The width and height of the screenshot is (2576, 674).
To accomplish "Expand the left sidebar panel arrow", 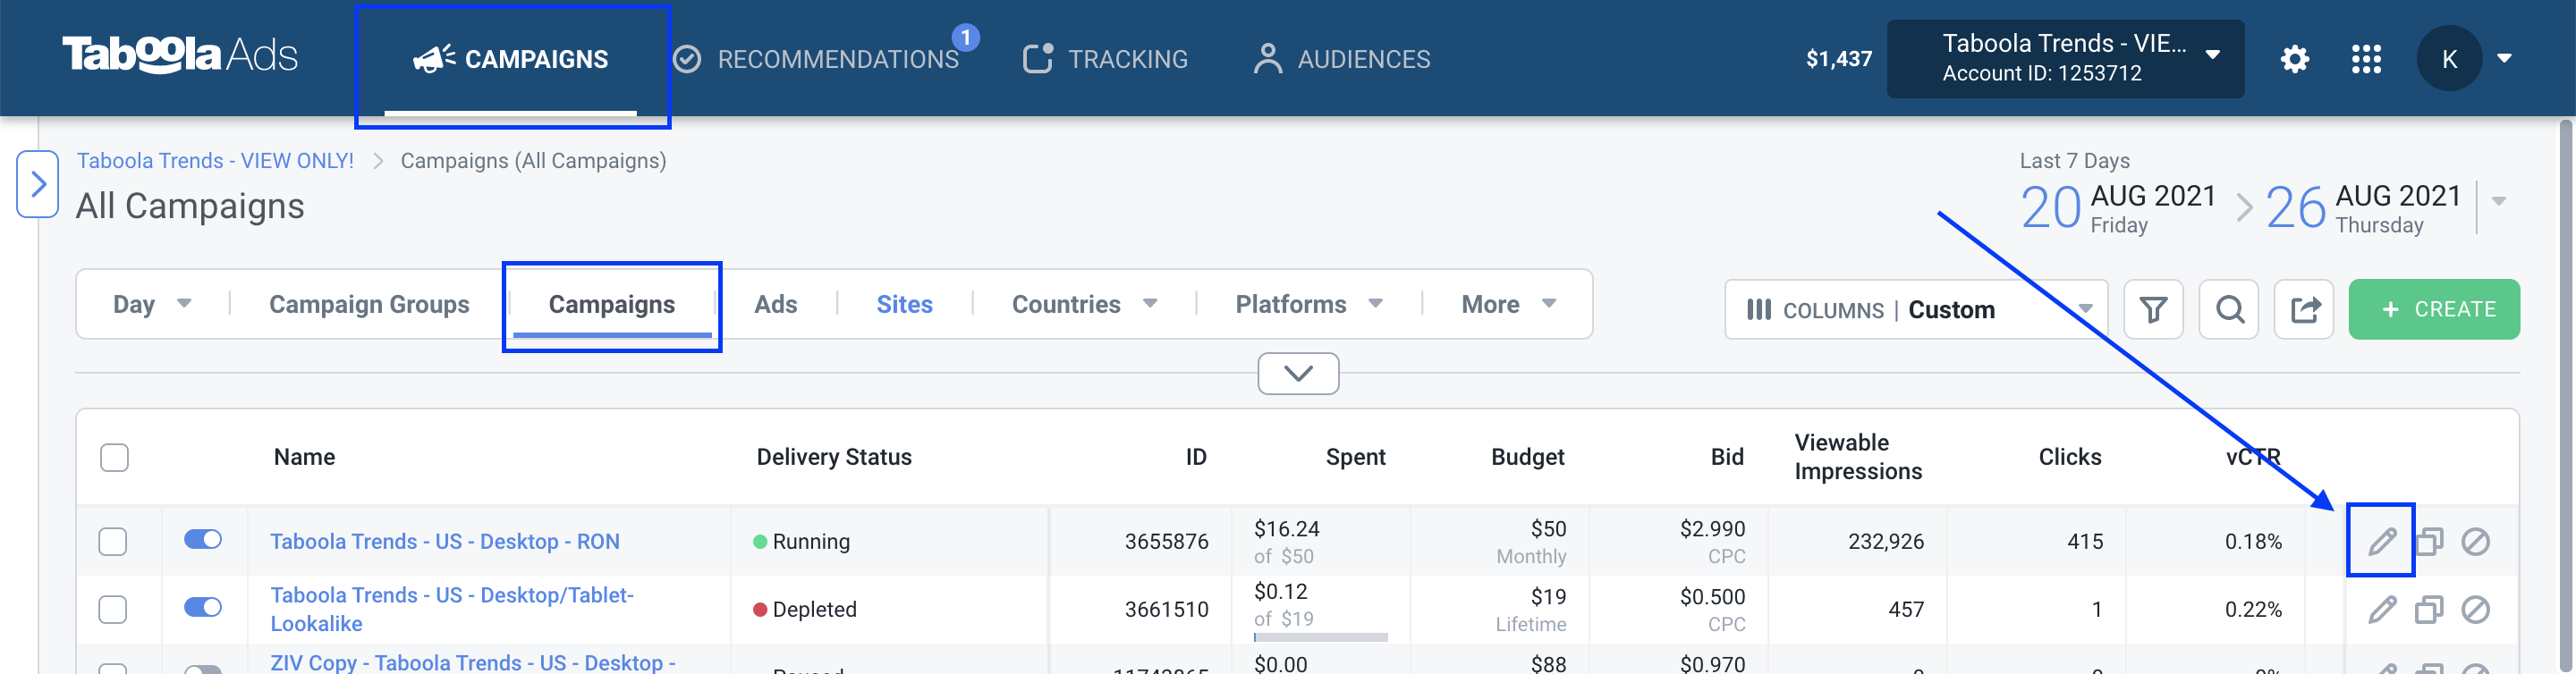I will tap(38, 184).
